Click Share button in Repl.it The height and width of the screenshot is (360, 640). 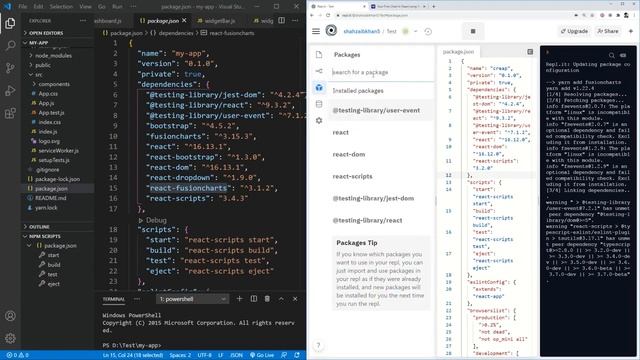tap(608, 31)
